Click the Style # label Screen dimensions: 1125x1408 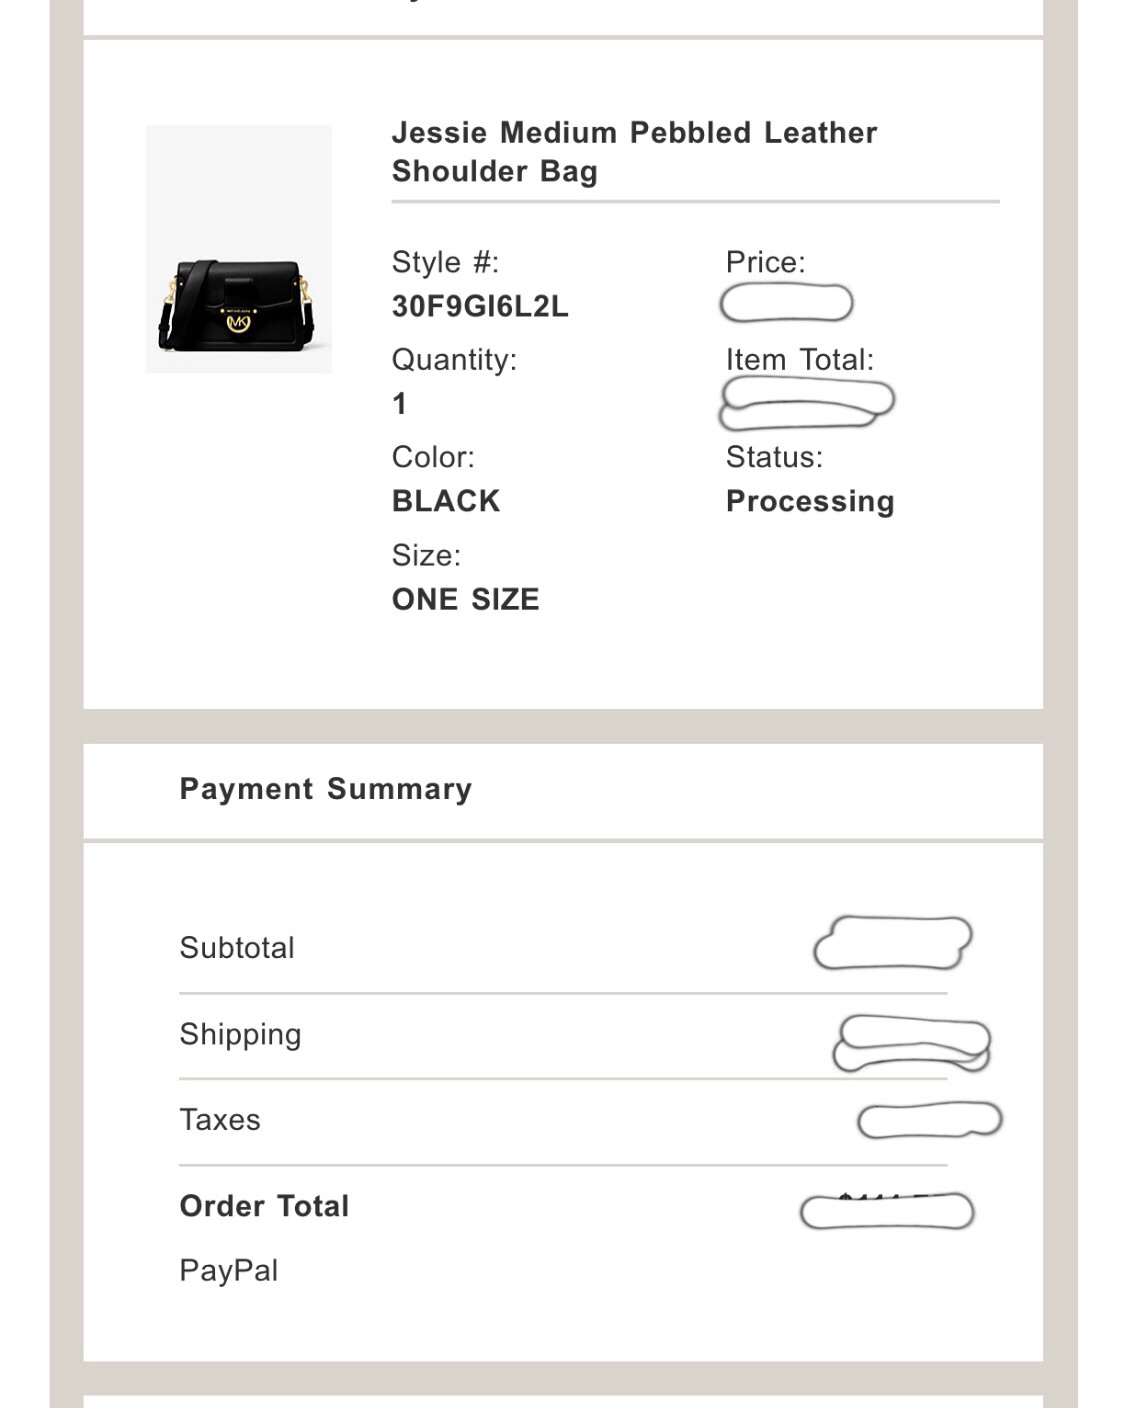445,262
